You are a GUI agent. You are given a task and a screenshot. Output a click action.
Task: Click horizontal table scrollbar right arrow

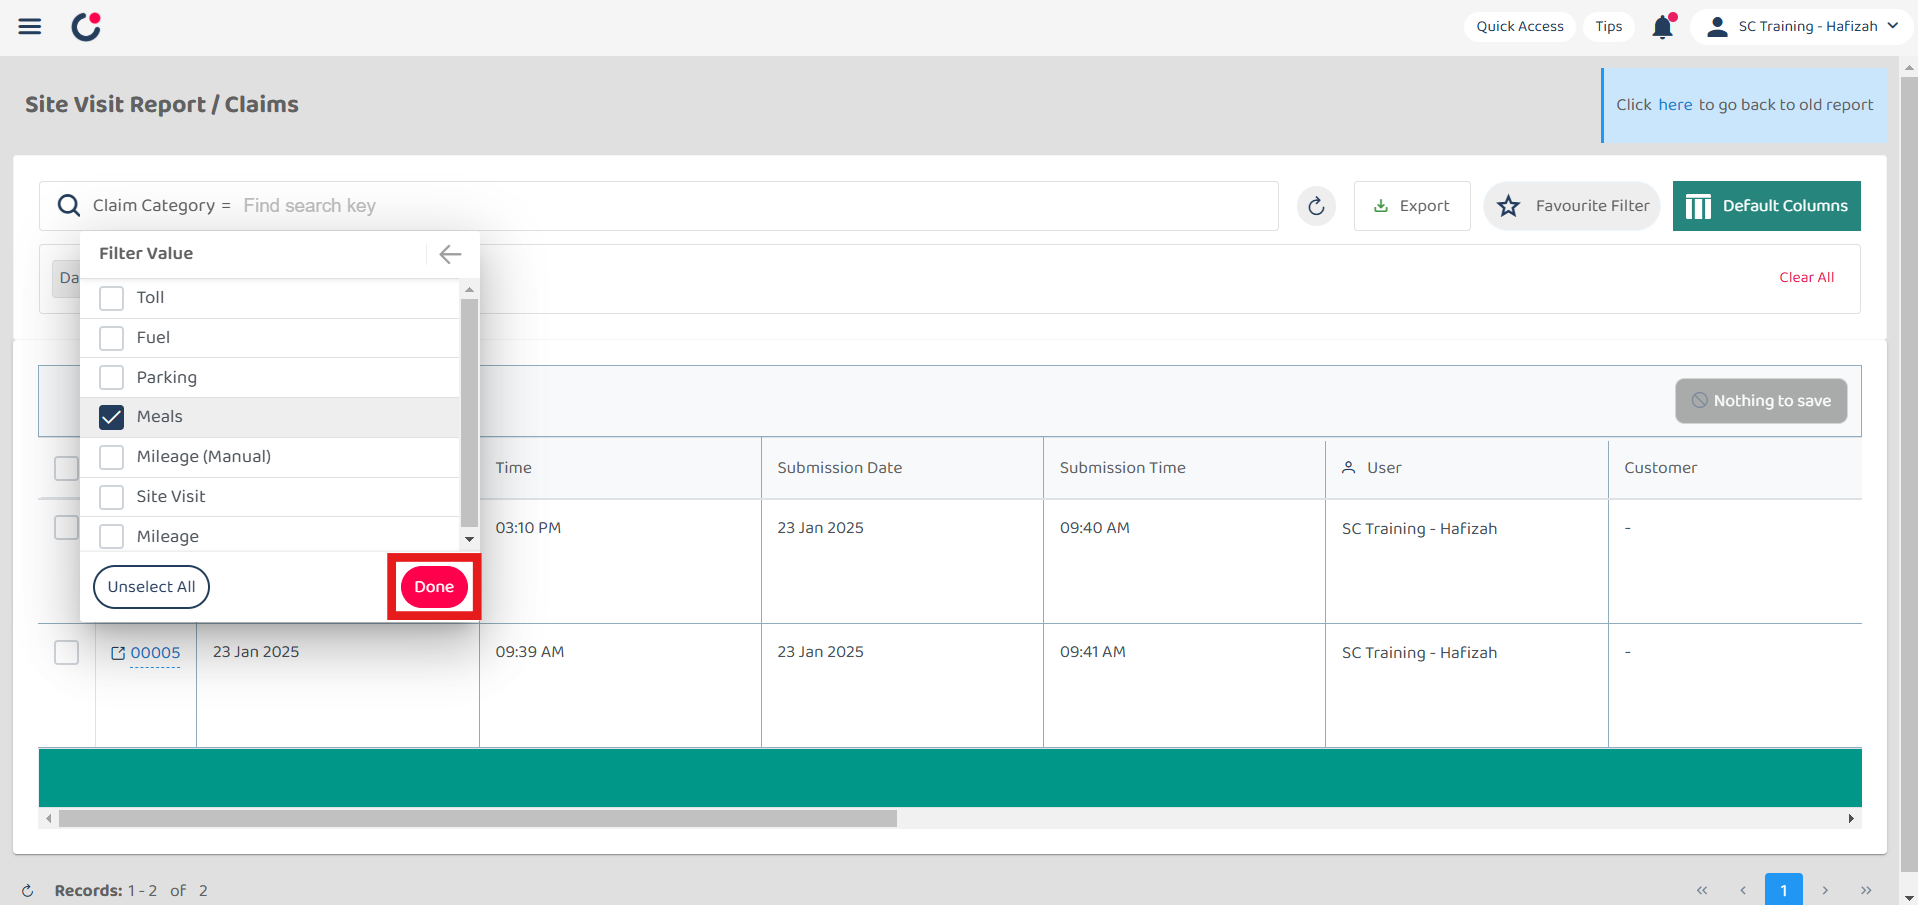pos(1851,819)
